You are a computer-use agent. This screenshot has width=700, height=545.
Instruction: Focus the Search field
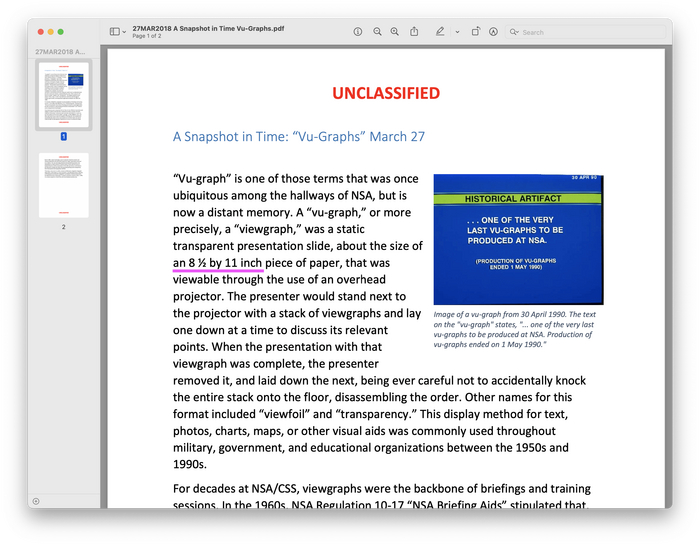pos(585,32)
